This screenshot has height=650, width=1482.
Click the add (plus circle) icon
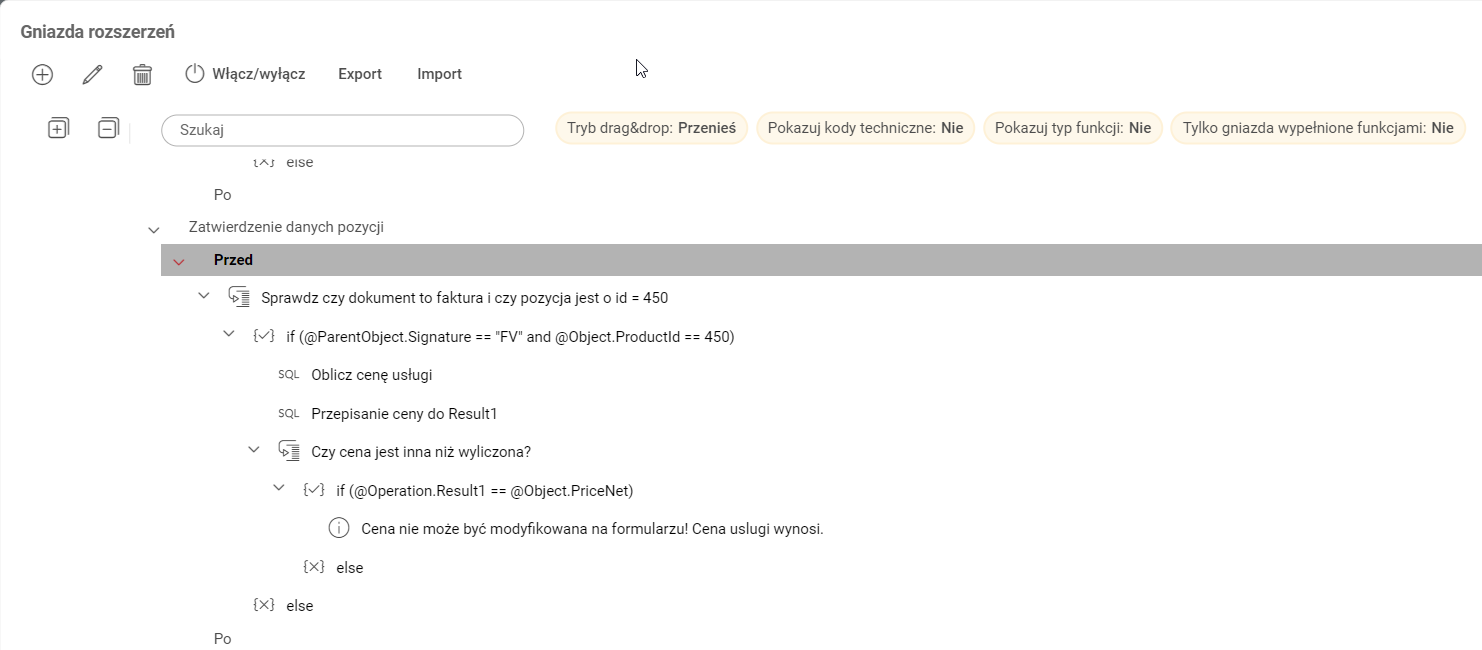42,74
